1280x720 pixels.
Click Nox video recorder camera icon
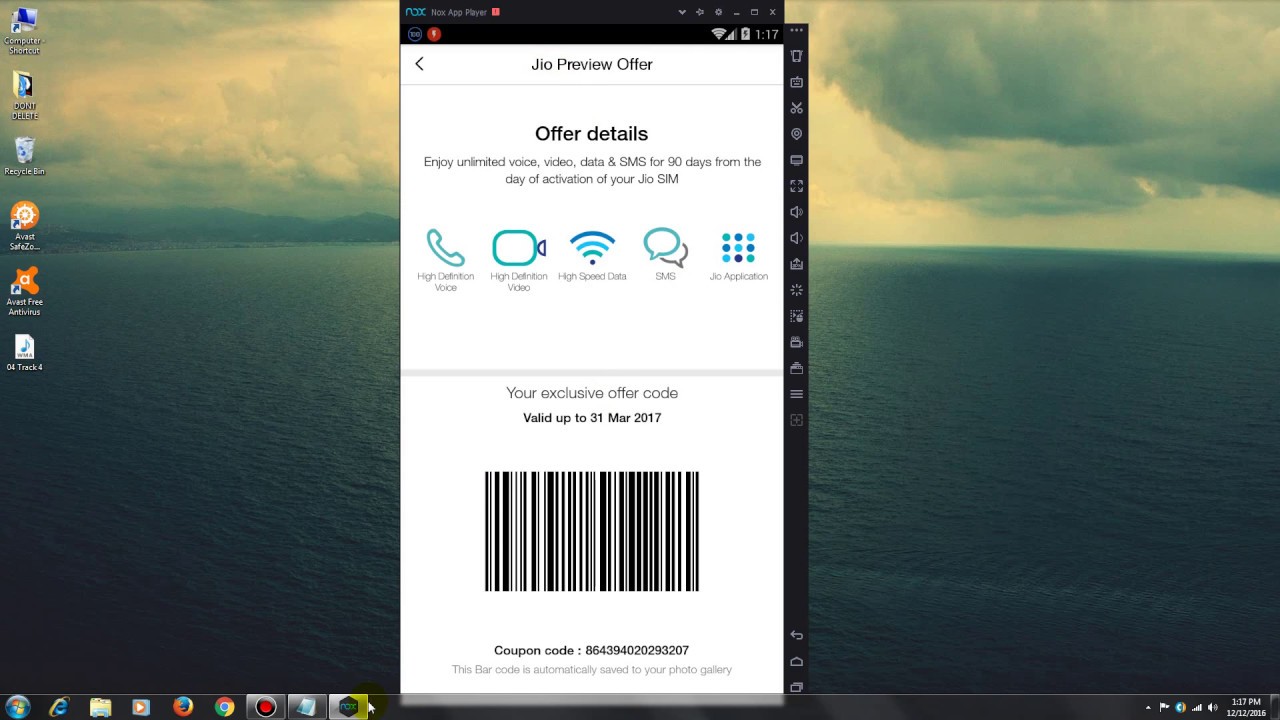796,342
